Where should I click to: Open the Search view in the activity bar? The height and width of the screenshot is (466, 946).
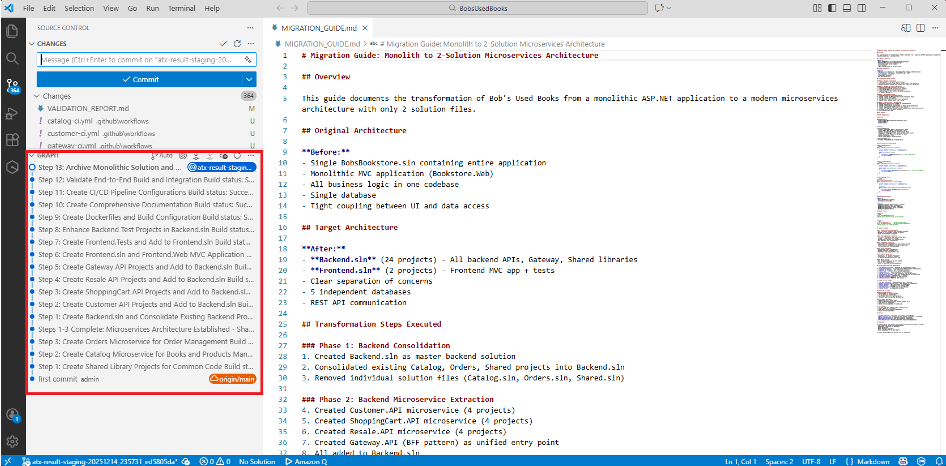(x=12, y=58)
